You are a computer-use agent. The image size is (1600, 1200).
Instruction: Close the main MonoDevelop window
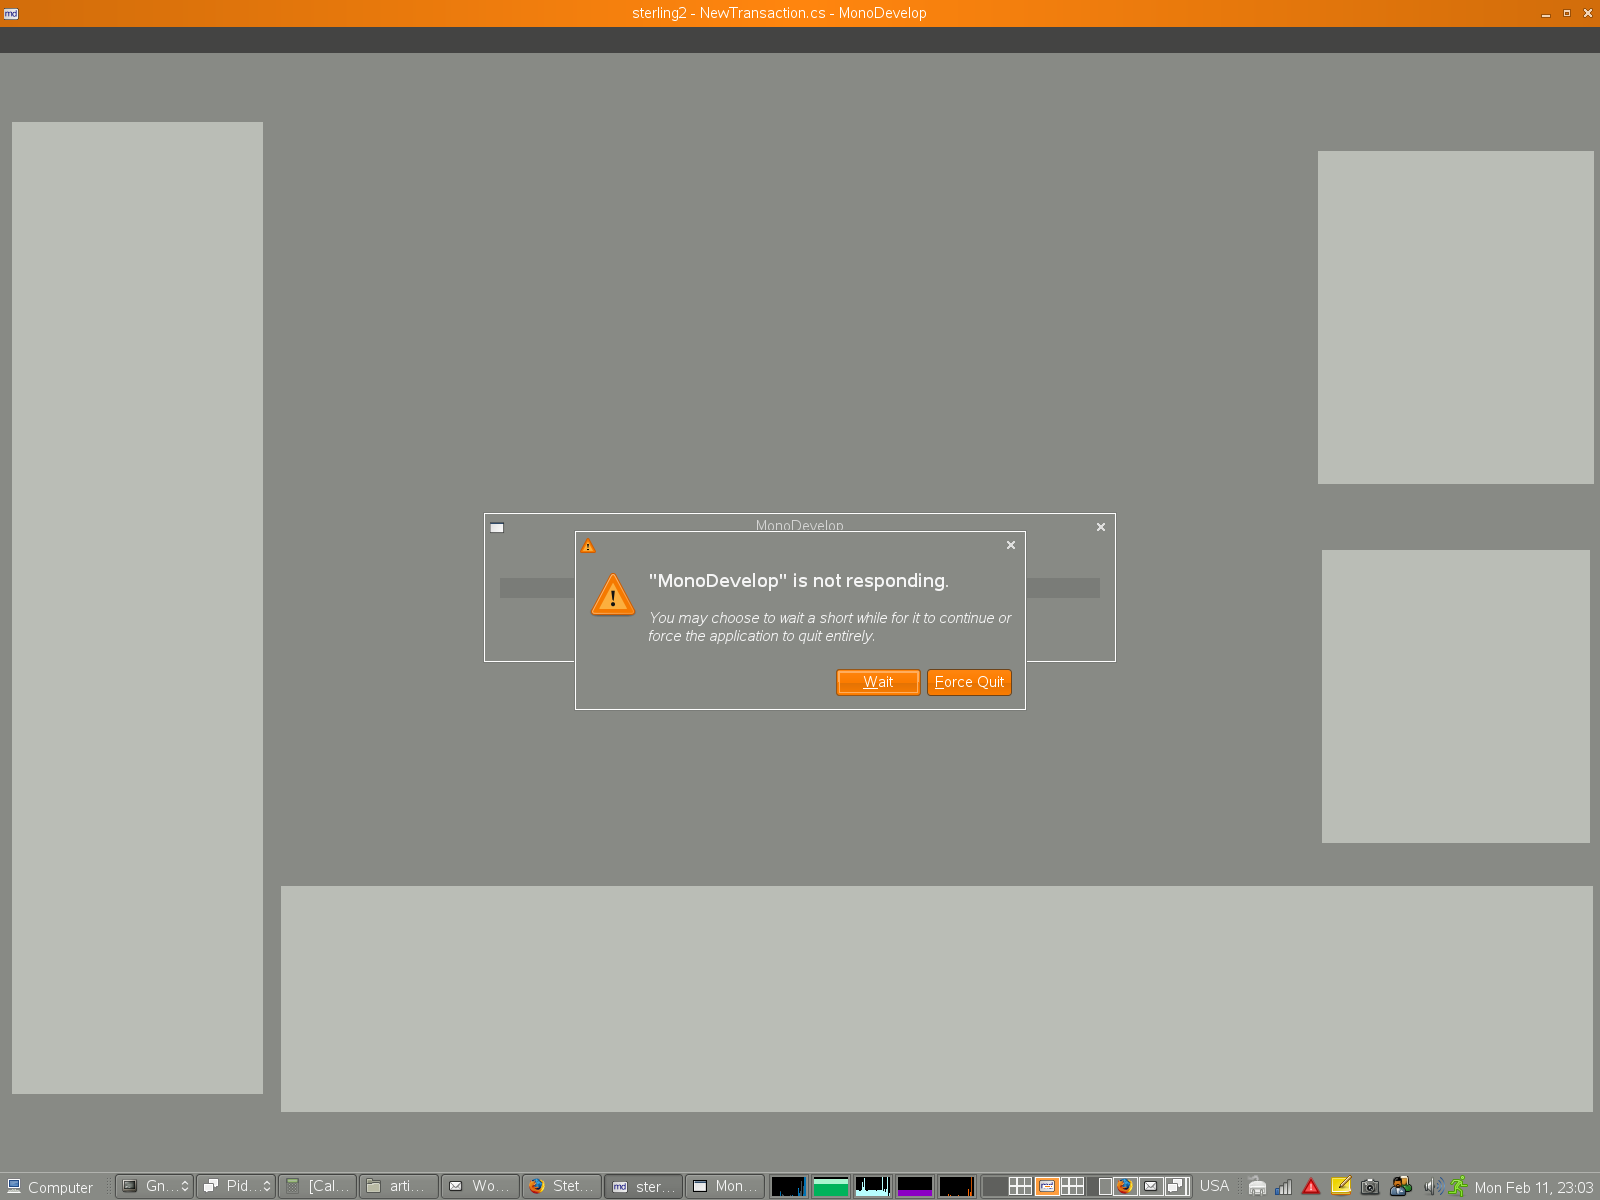1588,13
